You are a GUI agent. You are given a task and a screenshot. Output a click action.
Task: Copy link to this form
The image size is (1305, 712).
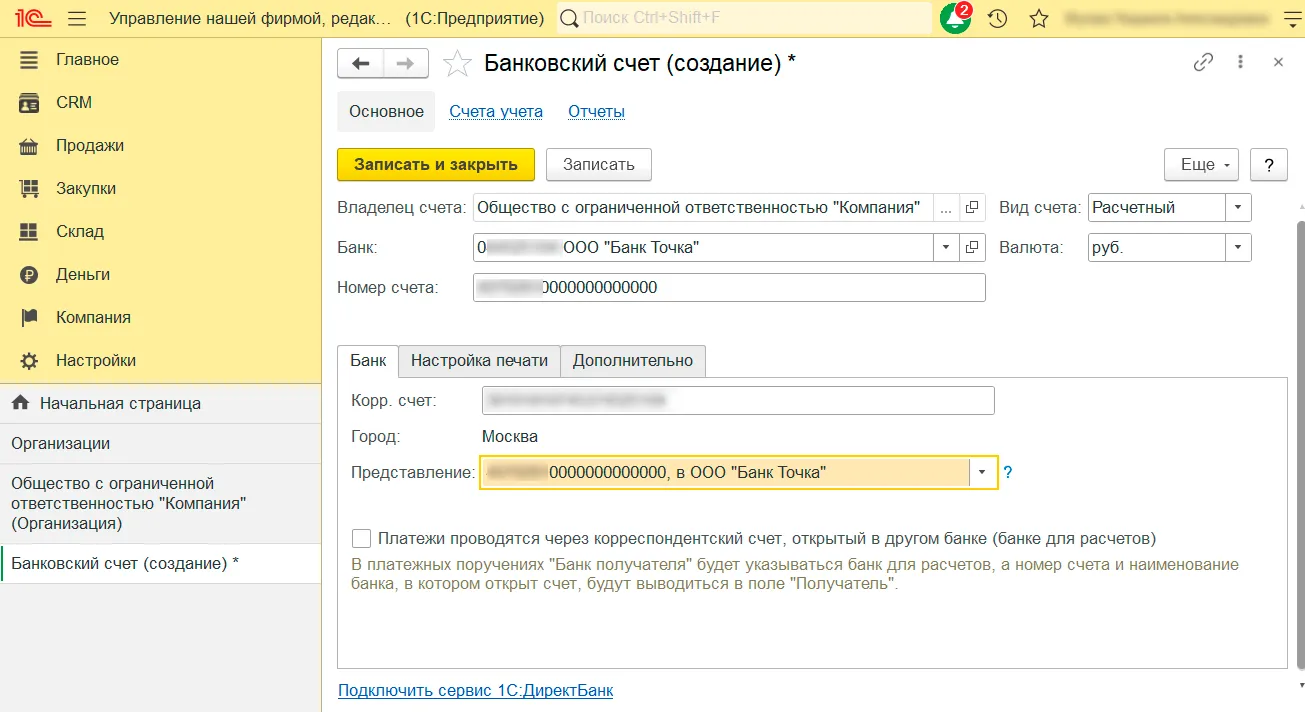[x=1203, y=62]
